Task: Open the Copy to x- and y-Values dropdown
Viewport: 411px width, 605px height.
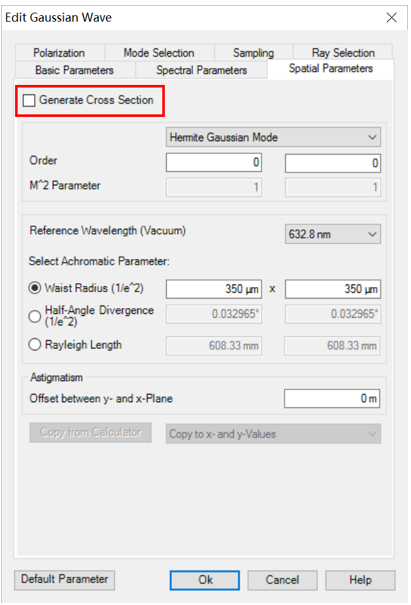Action: coord(273,434)
